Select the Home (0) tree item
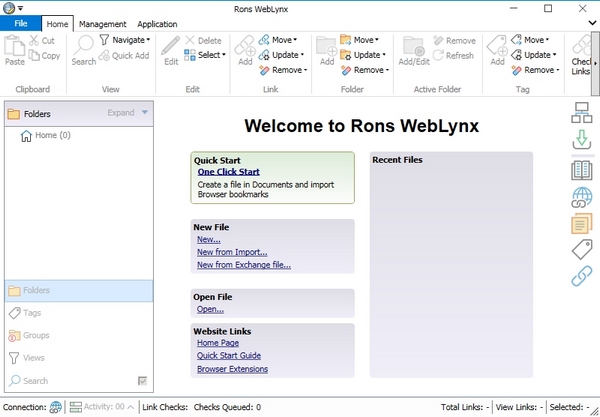Image resolution: width=600 pixels, height=417 pixels. (x=46, y=135)
